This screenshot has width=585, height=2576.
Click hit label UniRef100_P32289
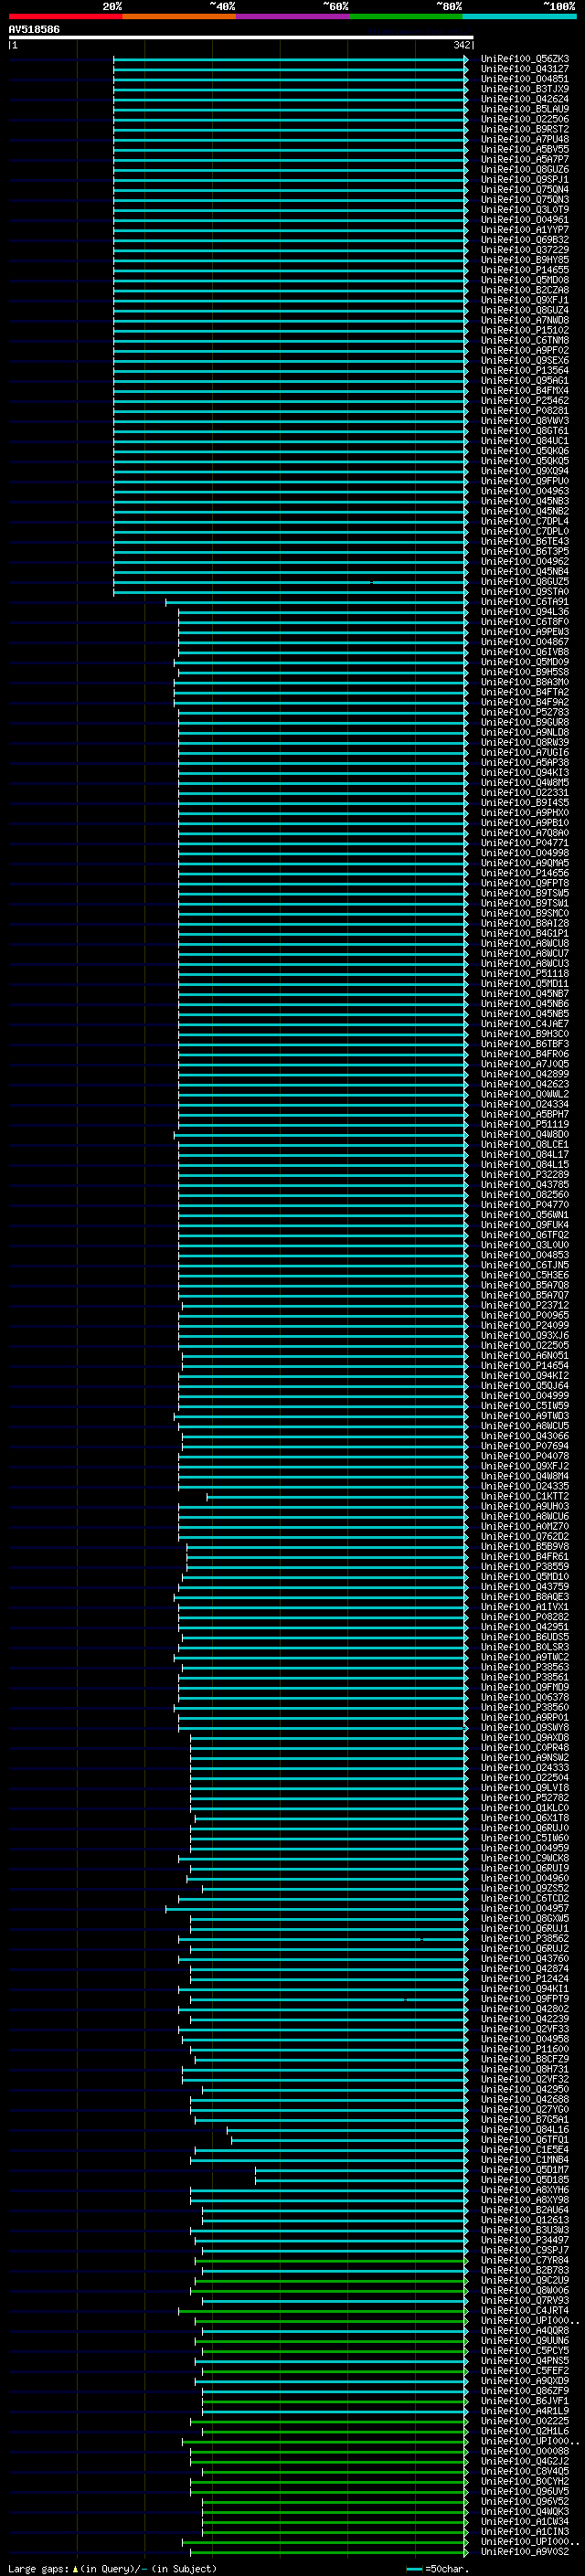tap(525, 1175)
